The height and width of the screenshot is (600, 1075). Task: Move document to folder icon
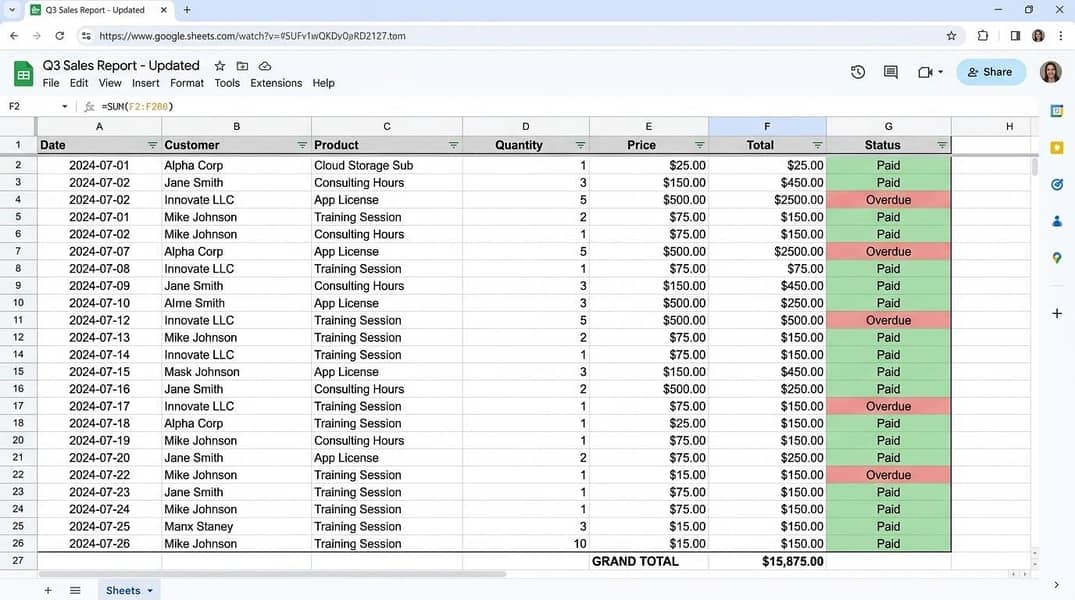click(x=242, y=66)
